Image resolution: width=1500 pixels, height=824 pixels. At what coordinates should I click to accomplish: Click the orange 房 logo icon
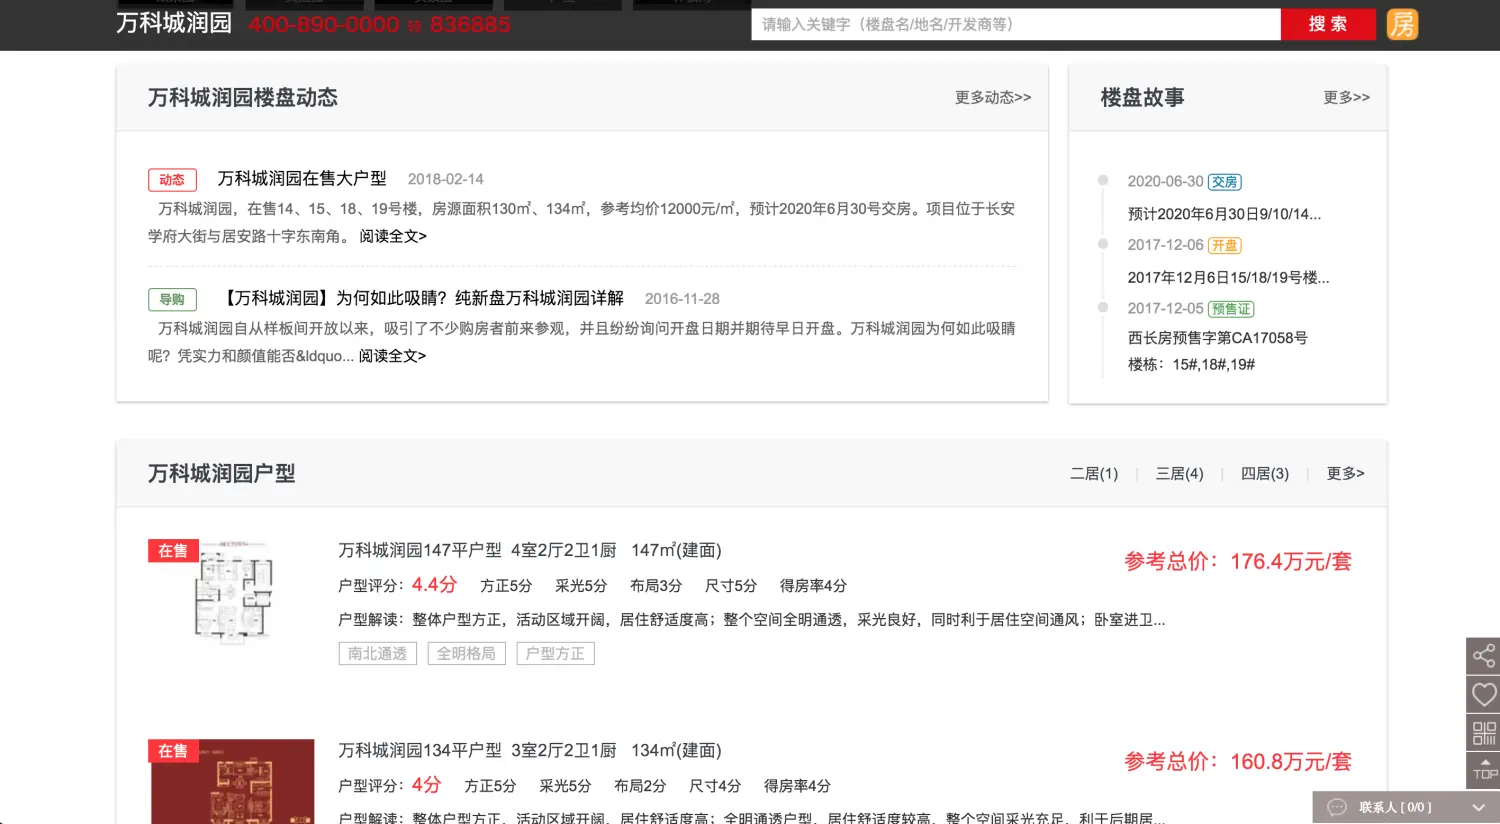coord(1402,24)
